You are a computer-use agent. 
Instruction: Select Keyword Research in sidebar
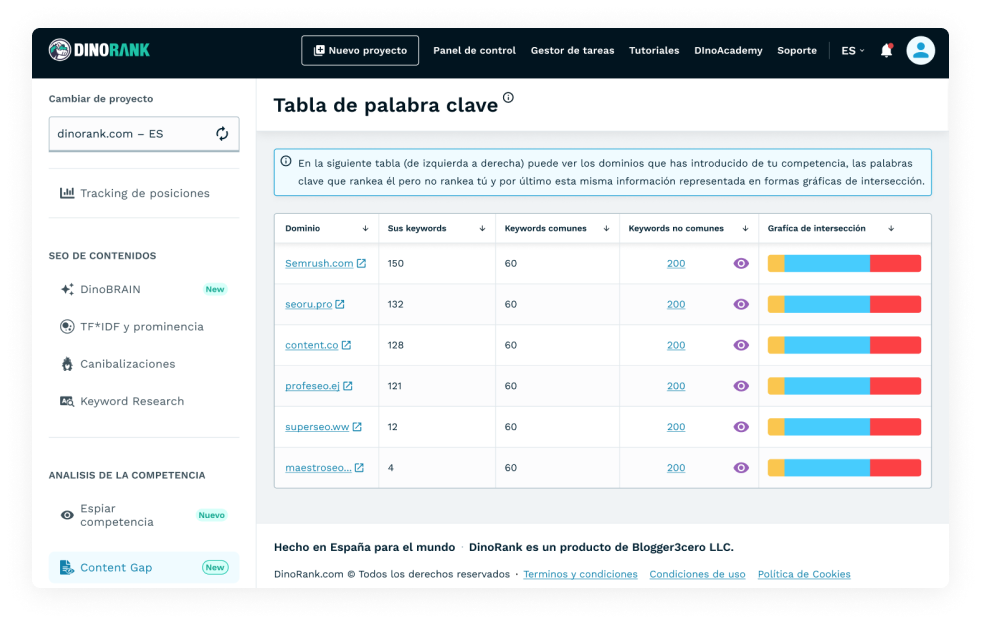131,401
